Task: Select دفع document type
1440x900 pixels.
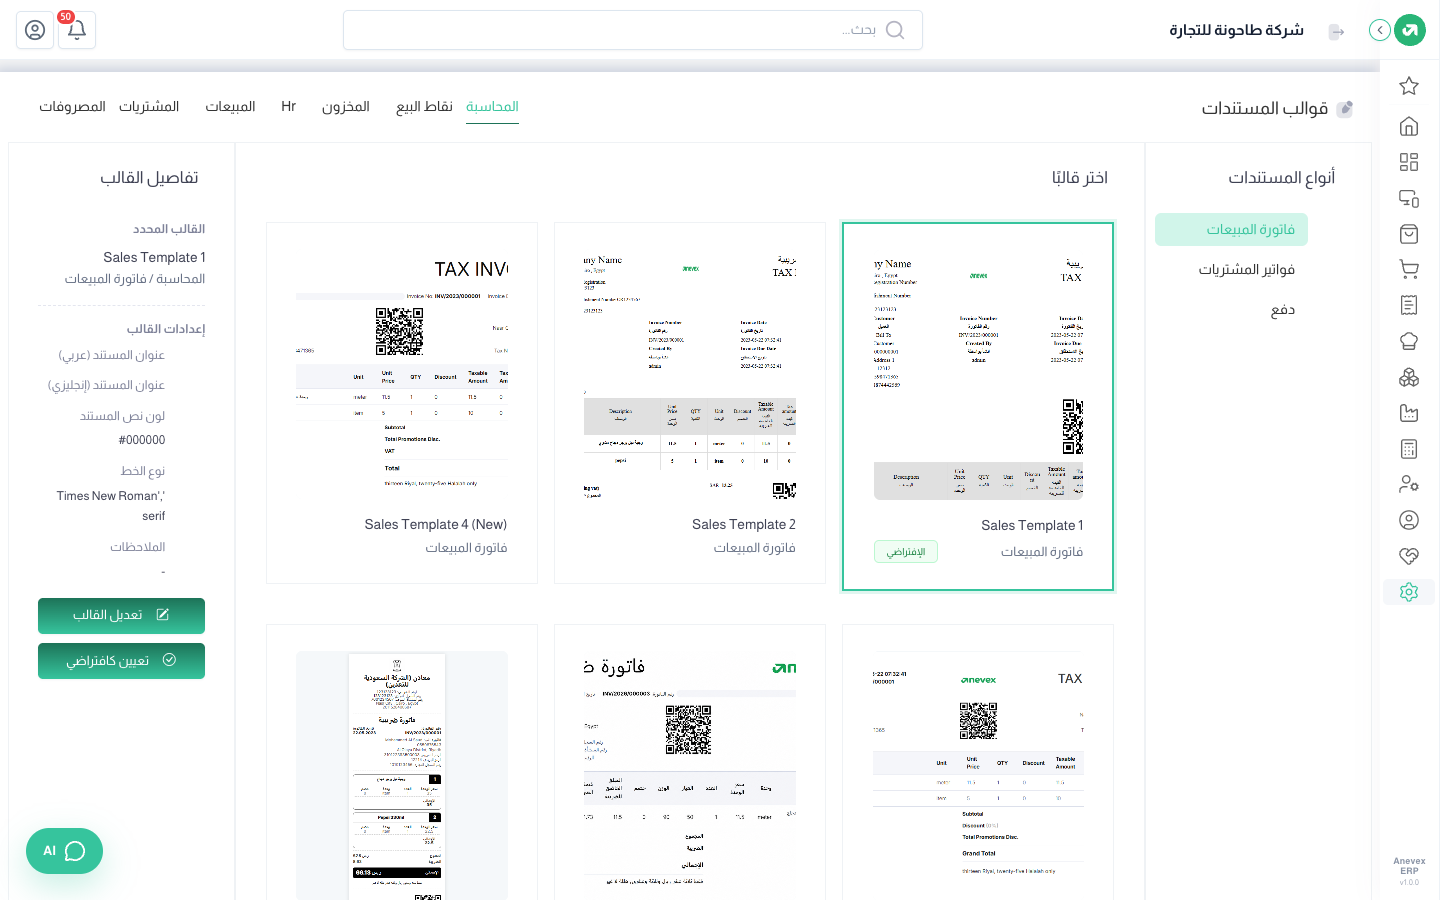Action: (x=1283, y=310)
